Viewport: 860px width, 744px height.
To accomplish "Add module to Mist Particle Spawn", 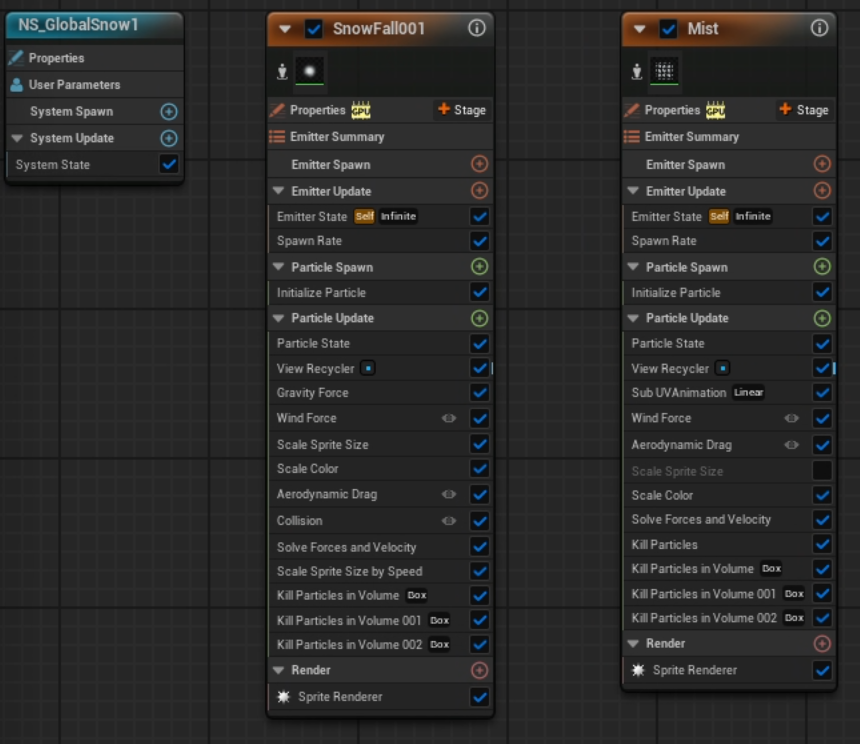I will click(x=822, y=267).
